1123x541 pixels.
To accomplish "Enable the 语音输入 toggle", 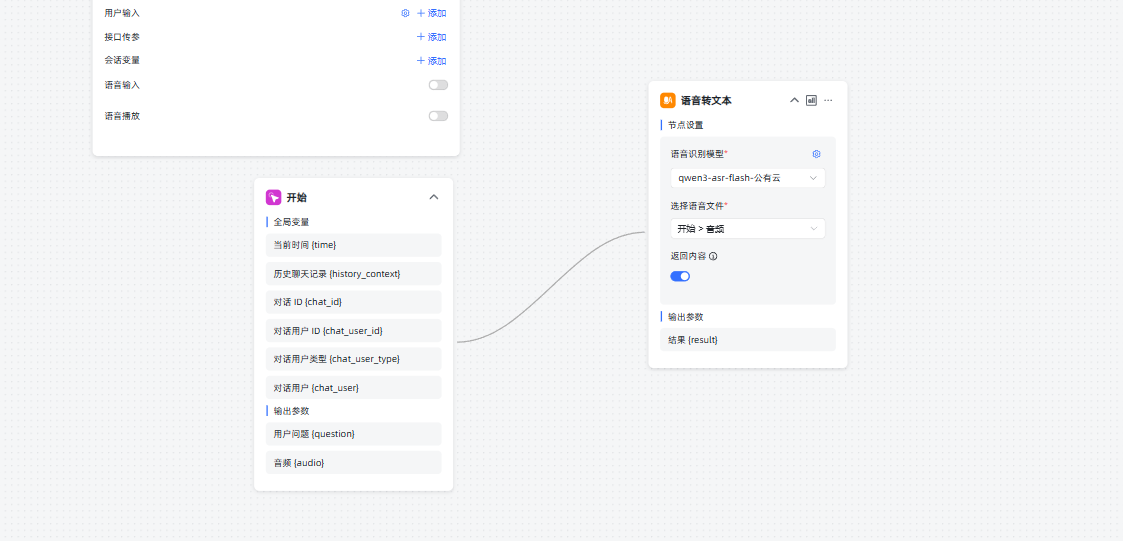I will point(438,85).
